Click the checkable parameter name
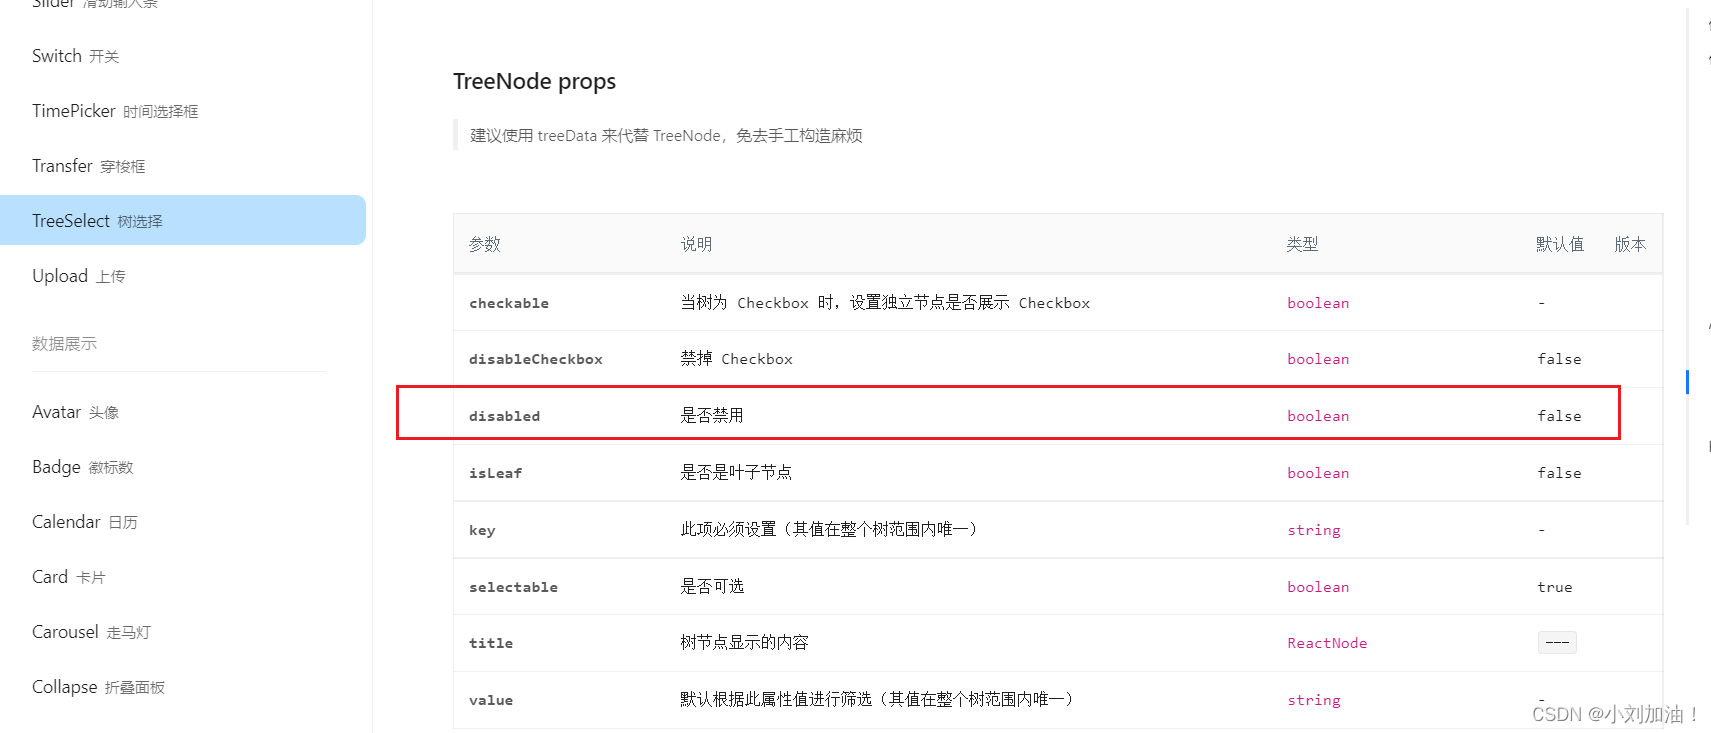The image size is (1711, 733). point(509,303)
